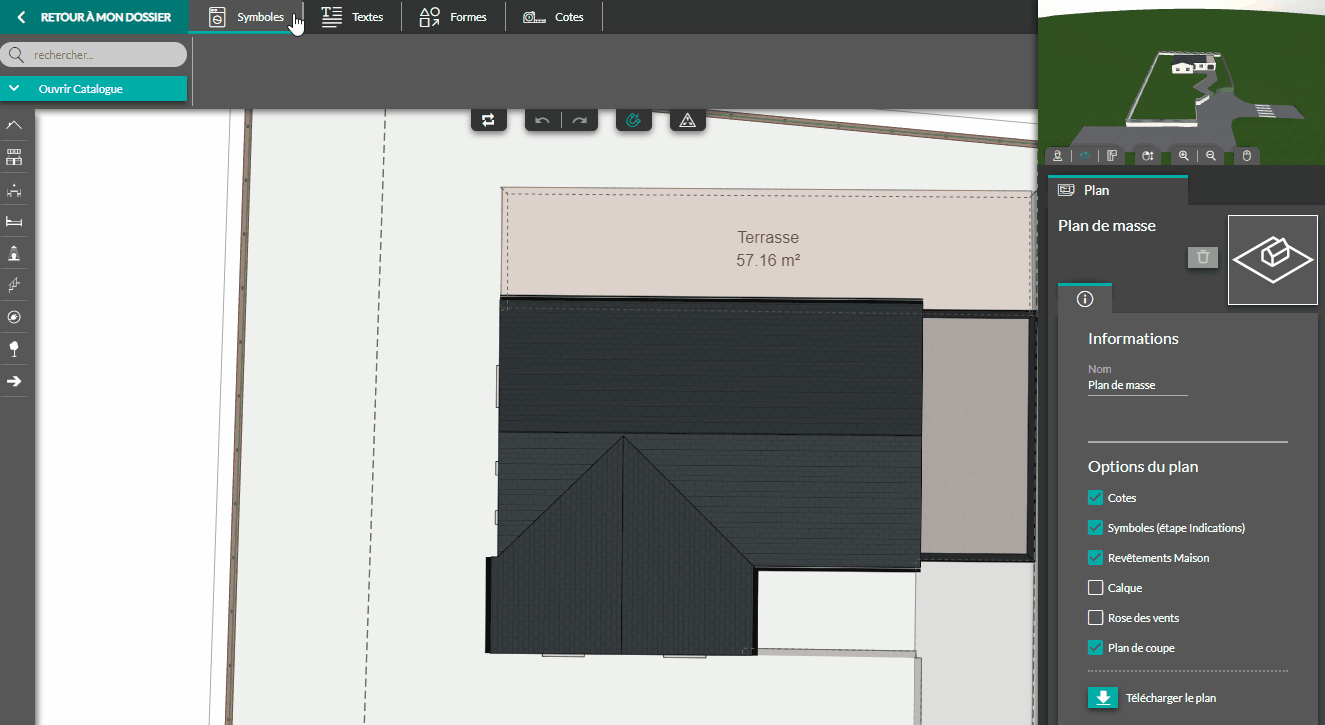Screen dimensions: 1325x725
Task: Select the tree symbol category in sidebar
Action: [14, 349]
